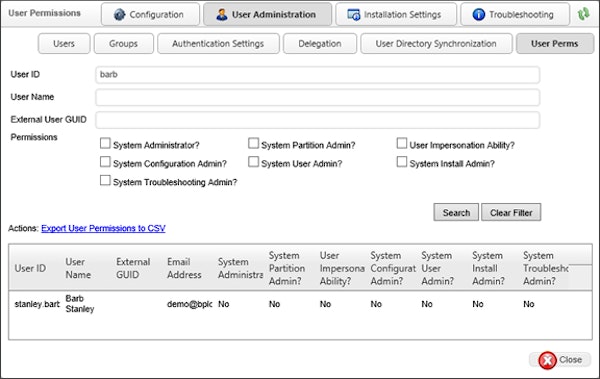Open the Authentication Settings tab
600x379 pixels.
218,44
